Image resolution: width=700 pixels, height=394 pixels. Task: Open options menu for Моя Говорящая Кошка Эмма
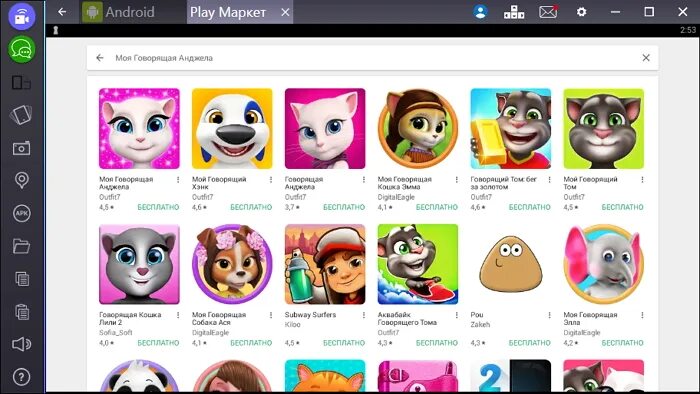click(457, 179)
